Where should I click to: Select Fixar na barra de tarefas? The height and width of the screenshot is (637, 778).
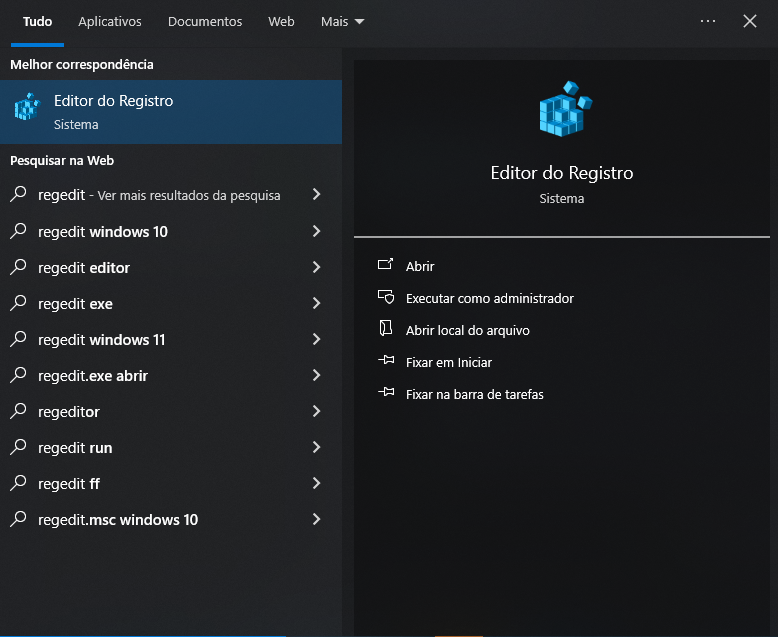point(475,394)
